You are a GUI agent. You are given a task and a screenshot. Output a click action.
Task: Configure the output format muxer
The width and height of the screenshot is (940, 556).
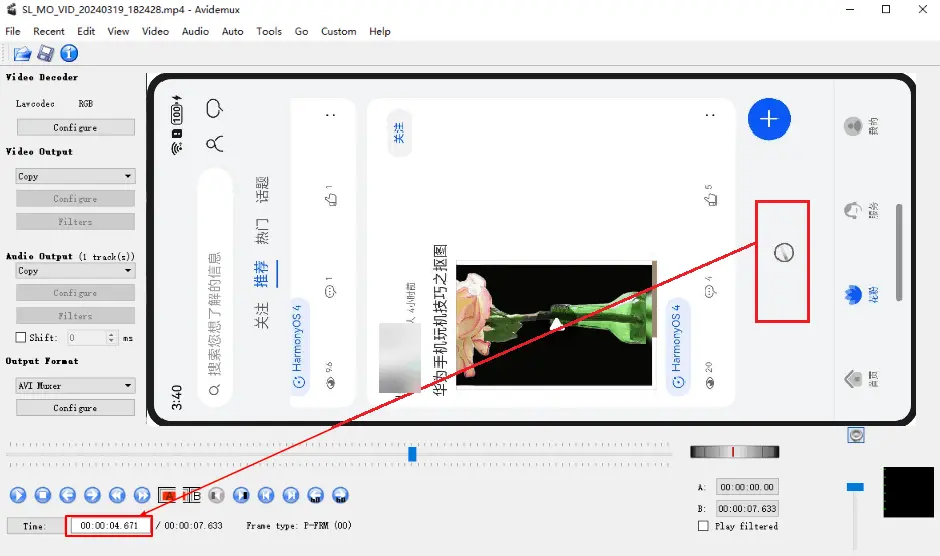coord(76,408)
